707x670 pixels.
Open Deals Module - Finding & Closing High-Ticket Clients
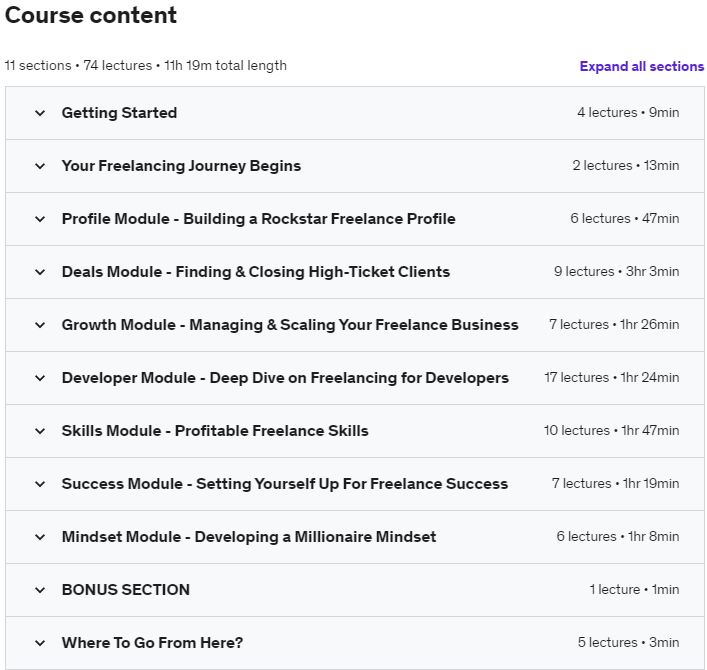point(256,272)
